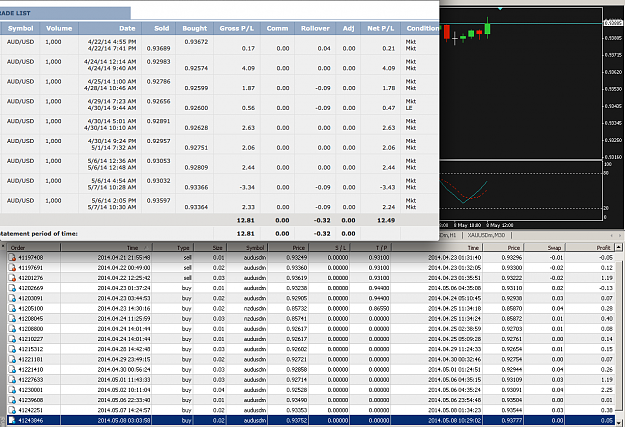Click the icon of order 41242251

(12, 410)
